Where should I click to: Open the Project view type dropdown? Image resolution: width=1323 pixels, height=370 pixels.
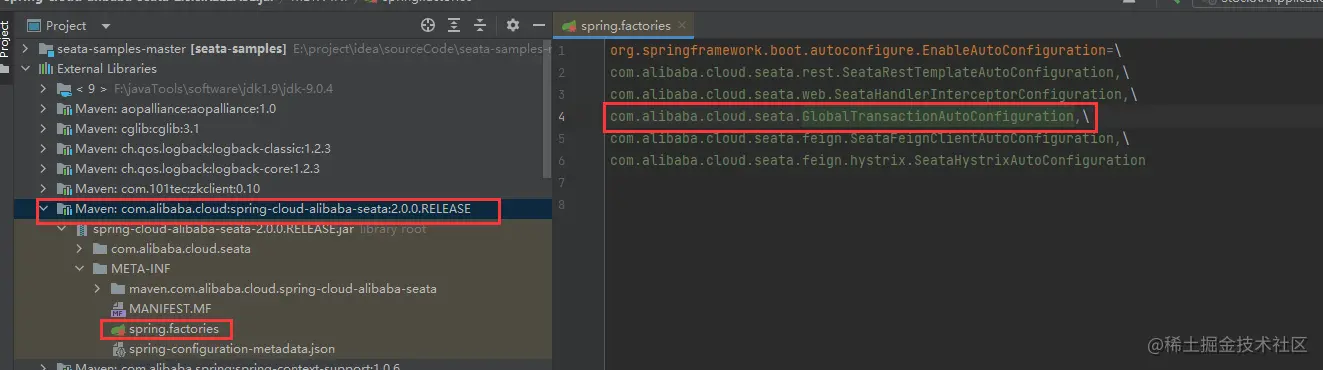106,26
